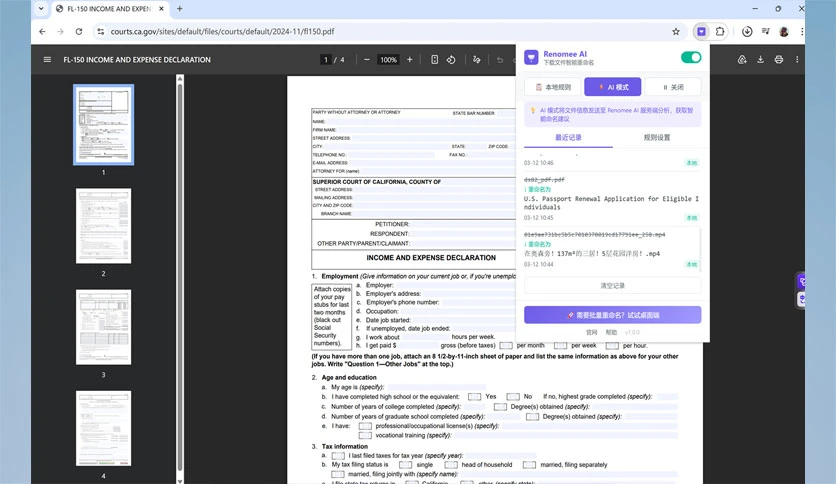Open Chrome downloads icon
The image size is (836, 484).
pyautogui.click(x=747, y=31)
